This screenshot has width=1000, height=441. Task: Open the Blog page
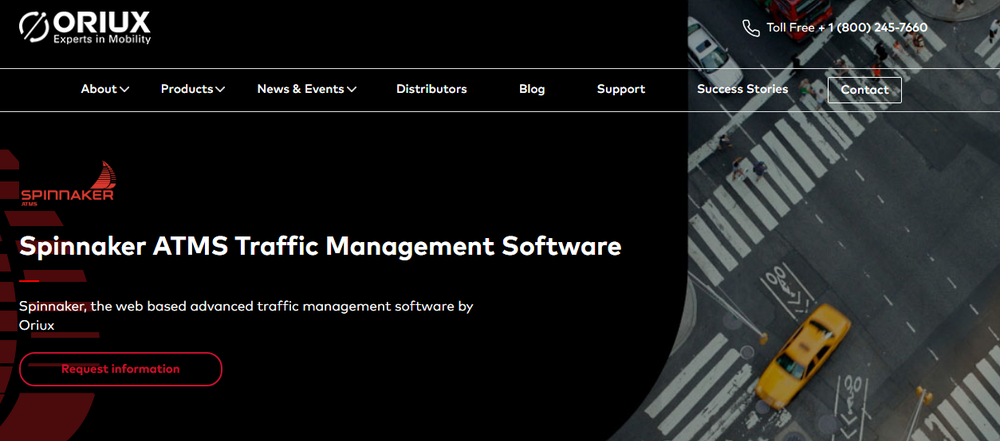coord(532,89)
